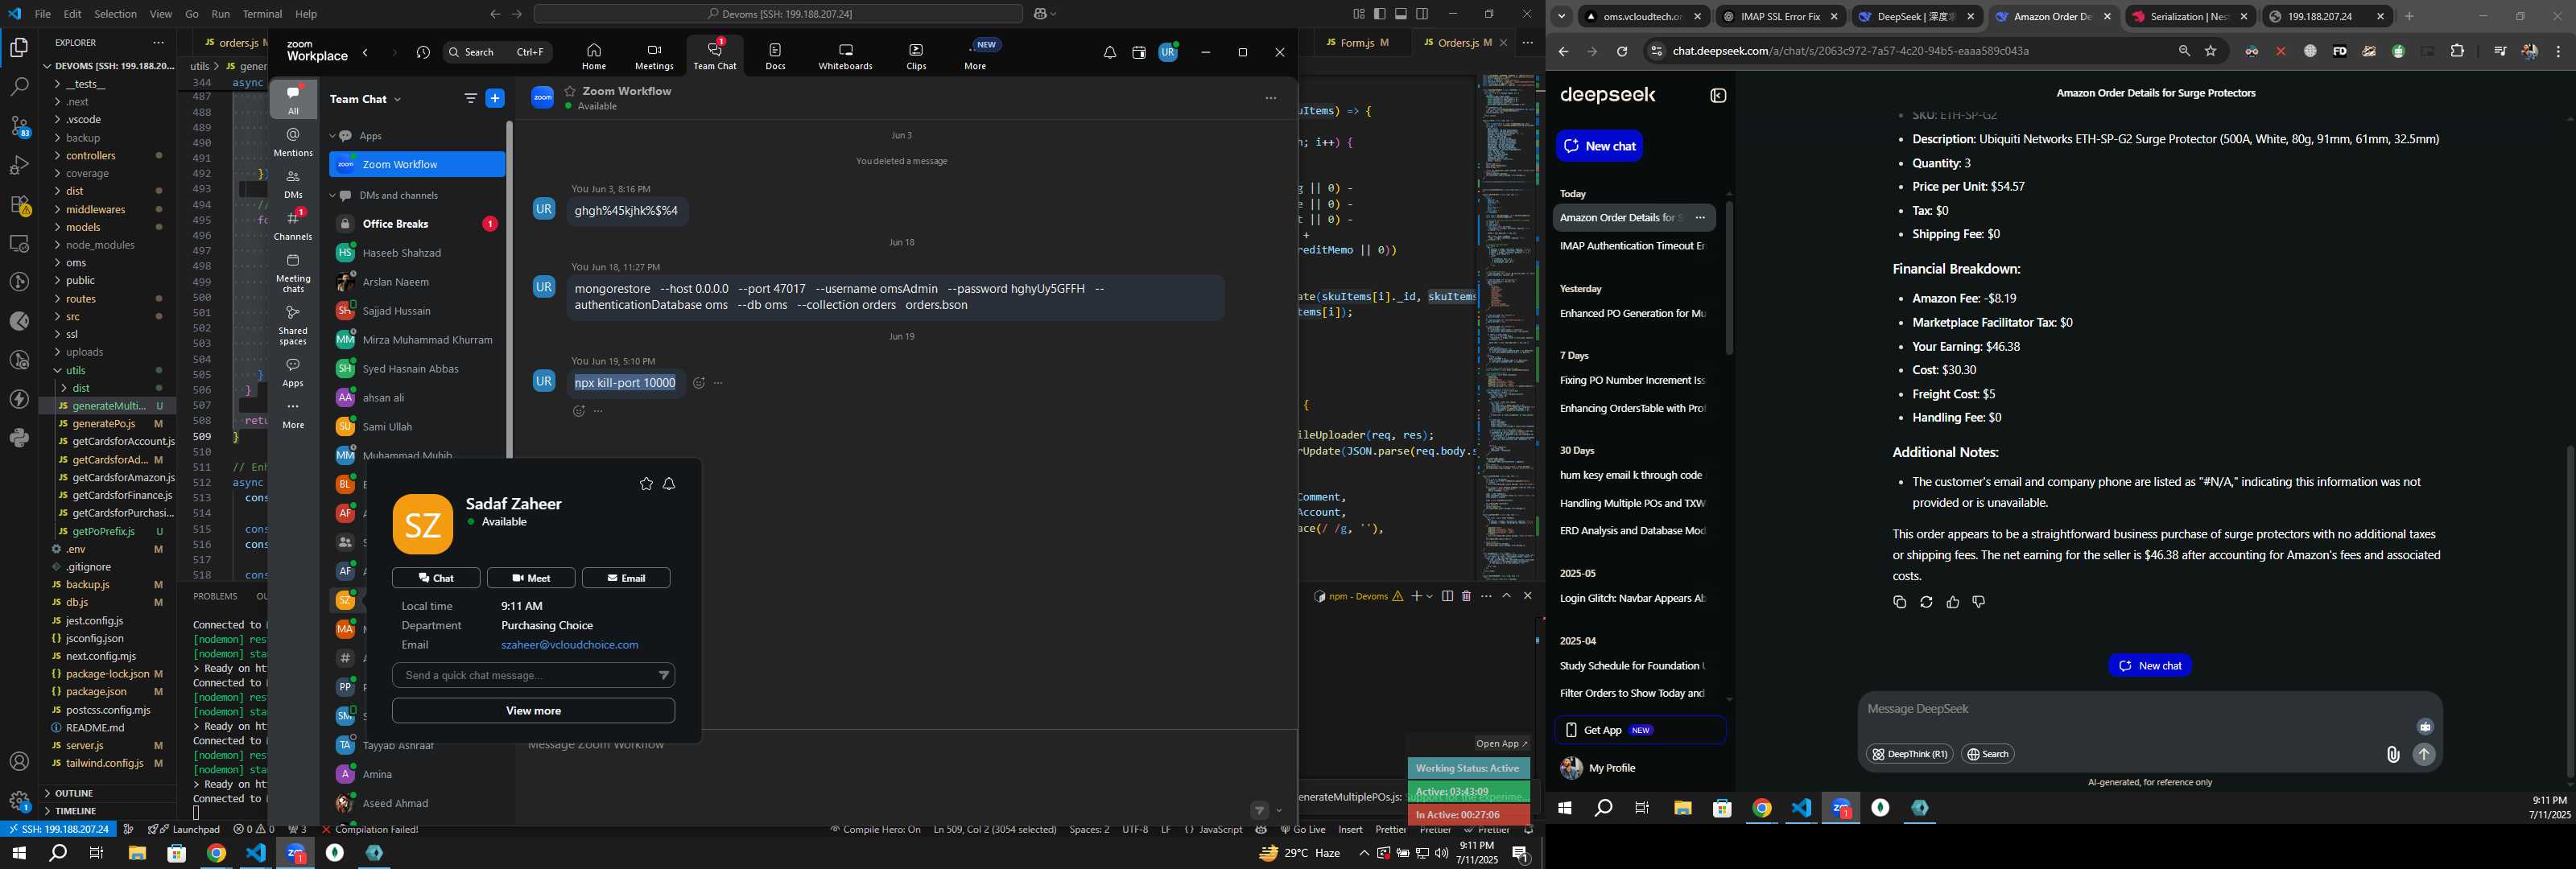Open the Terminal menu in VS Code
2576x869 pixels.
(x=262, y=14)
